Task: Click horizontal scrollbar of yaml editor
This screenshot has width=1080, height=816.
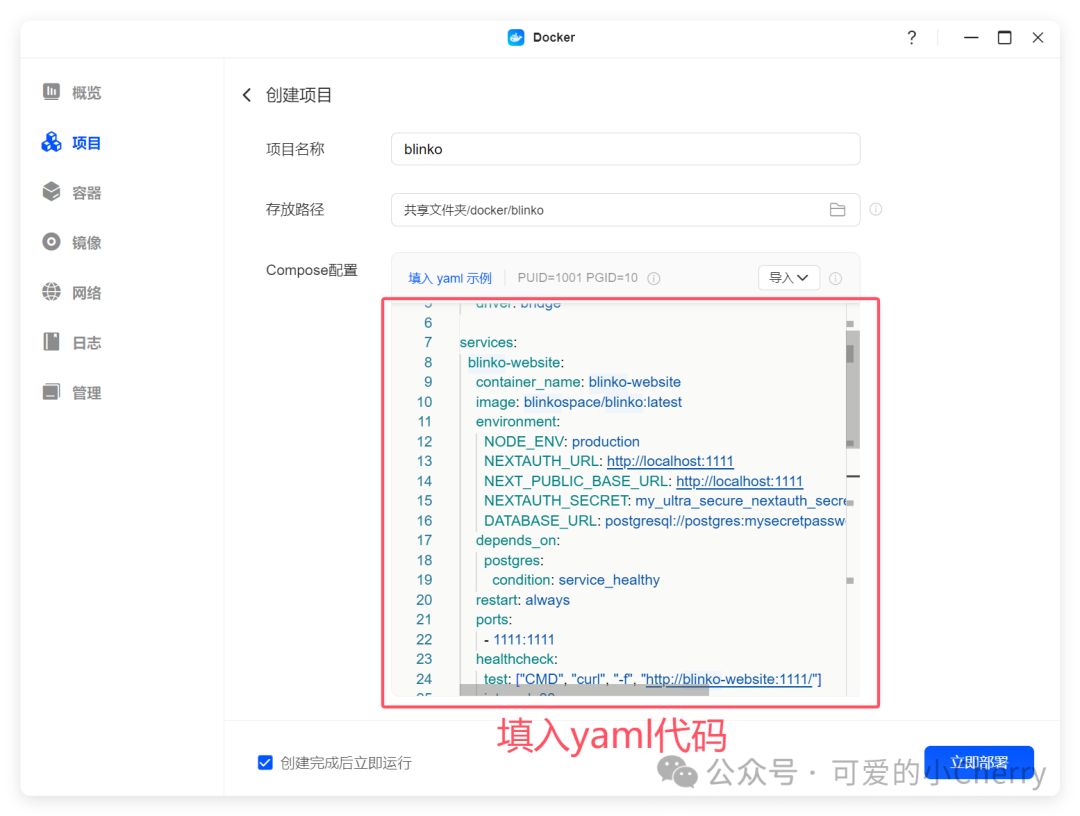Action: 584,690
